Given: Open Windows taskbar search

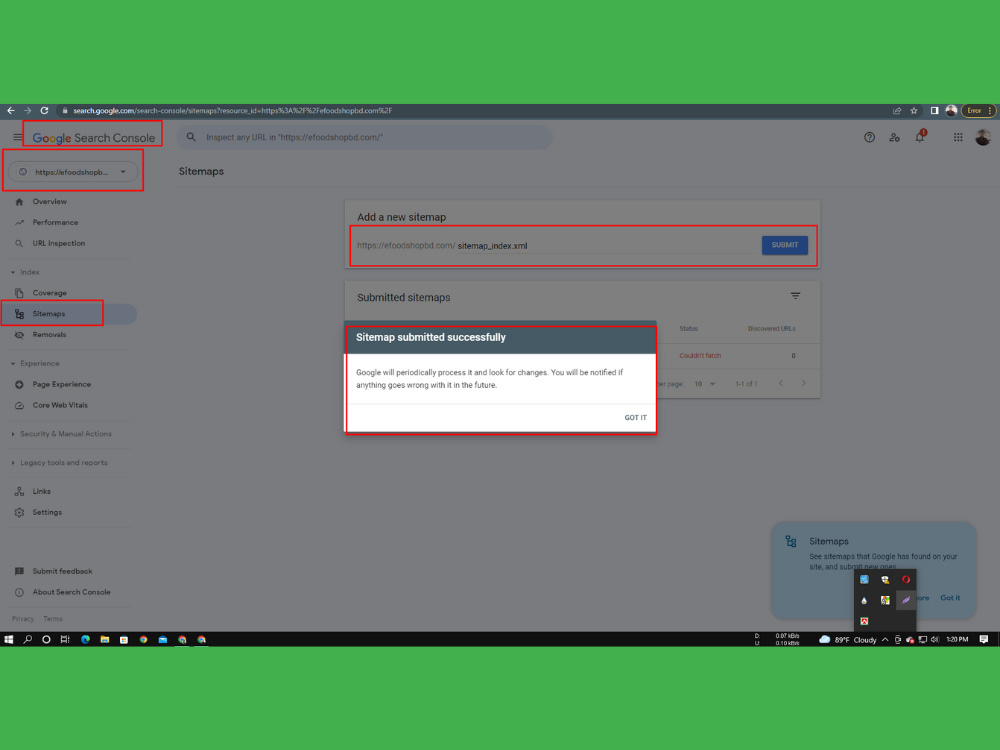Looking at the screenshot, I should (x=27, y=639).
